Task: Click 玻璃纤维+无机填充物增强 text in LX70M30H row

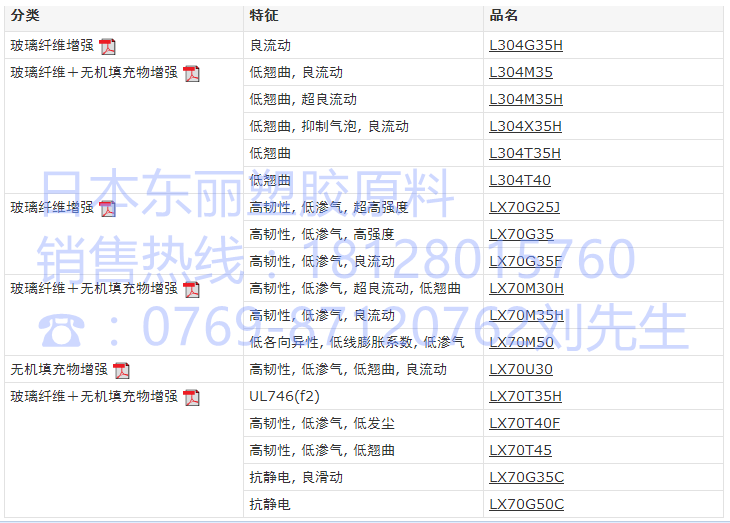Action: (x=94, y=288)
